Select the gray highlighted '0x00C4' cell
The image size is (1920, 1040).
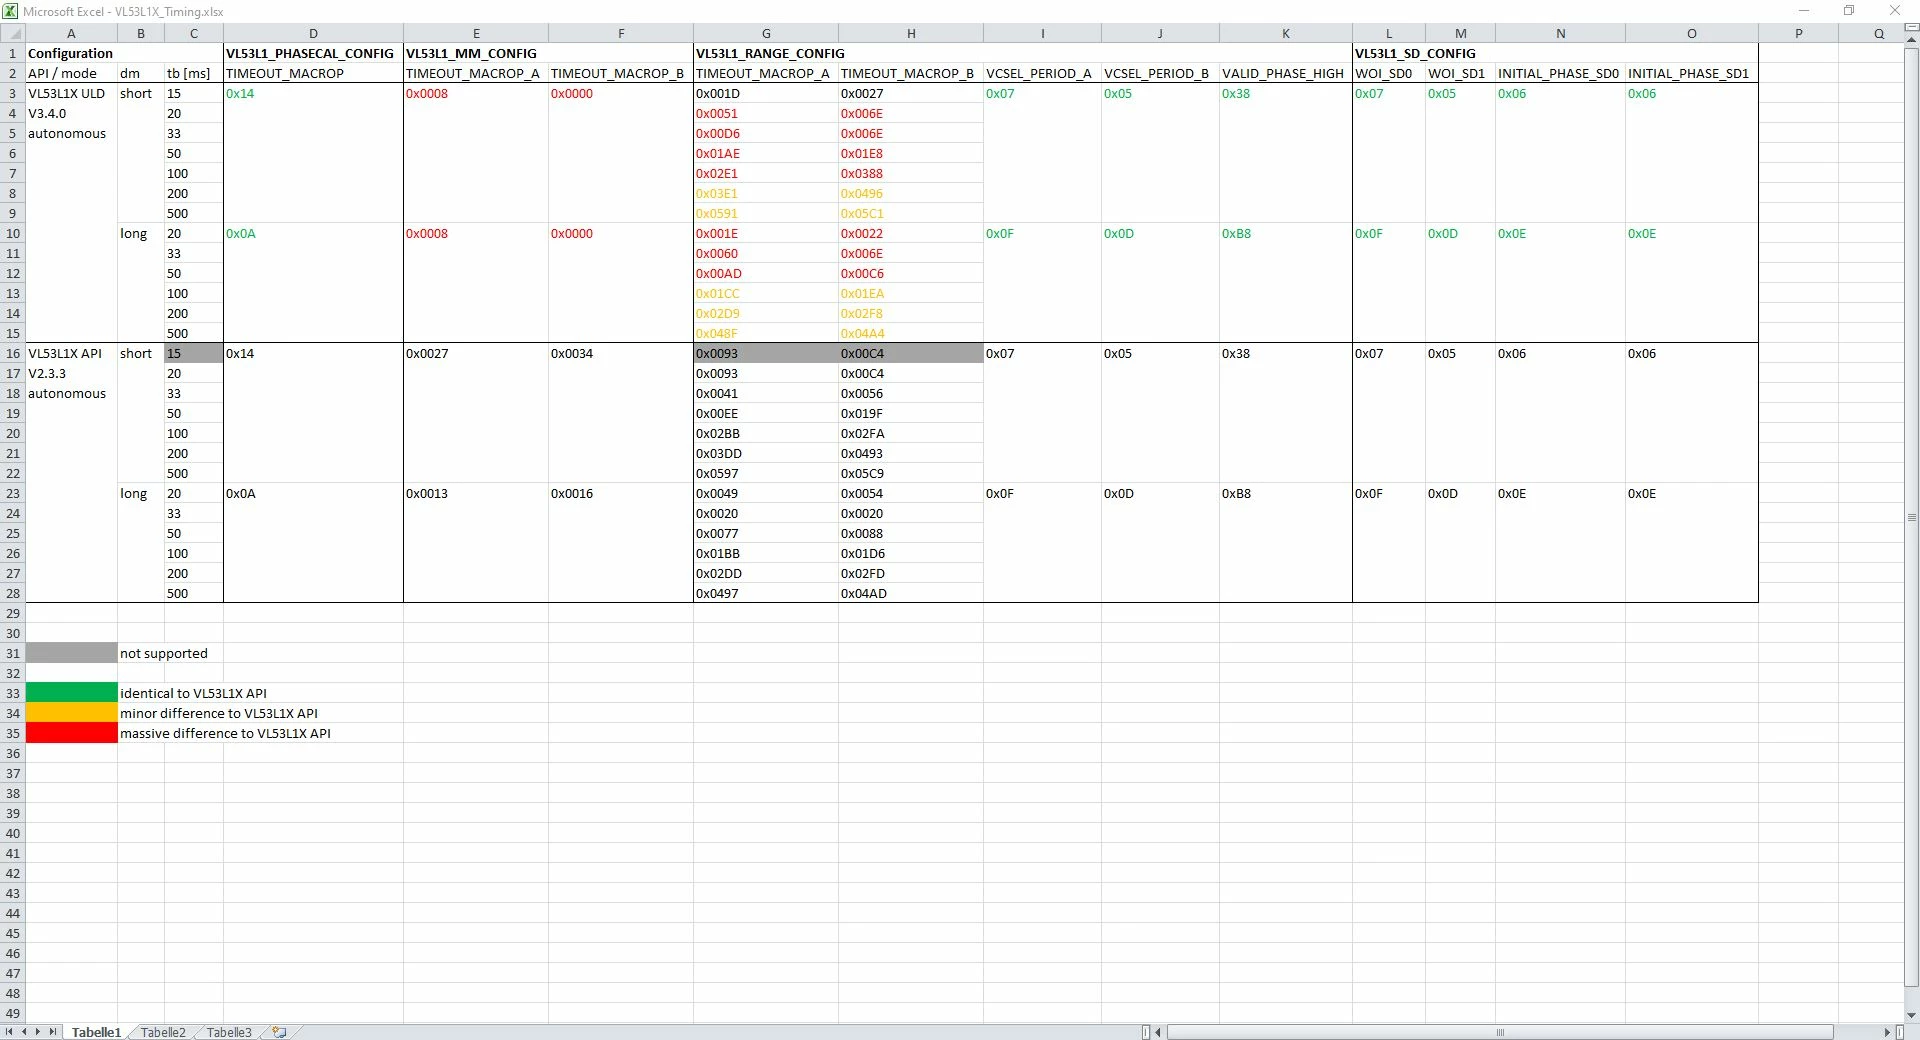click(x=911, y=353)
